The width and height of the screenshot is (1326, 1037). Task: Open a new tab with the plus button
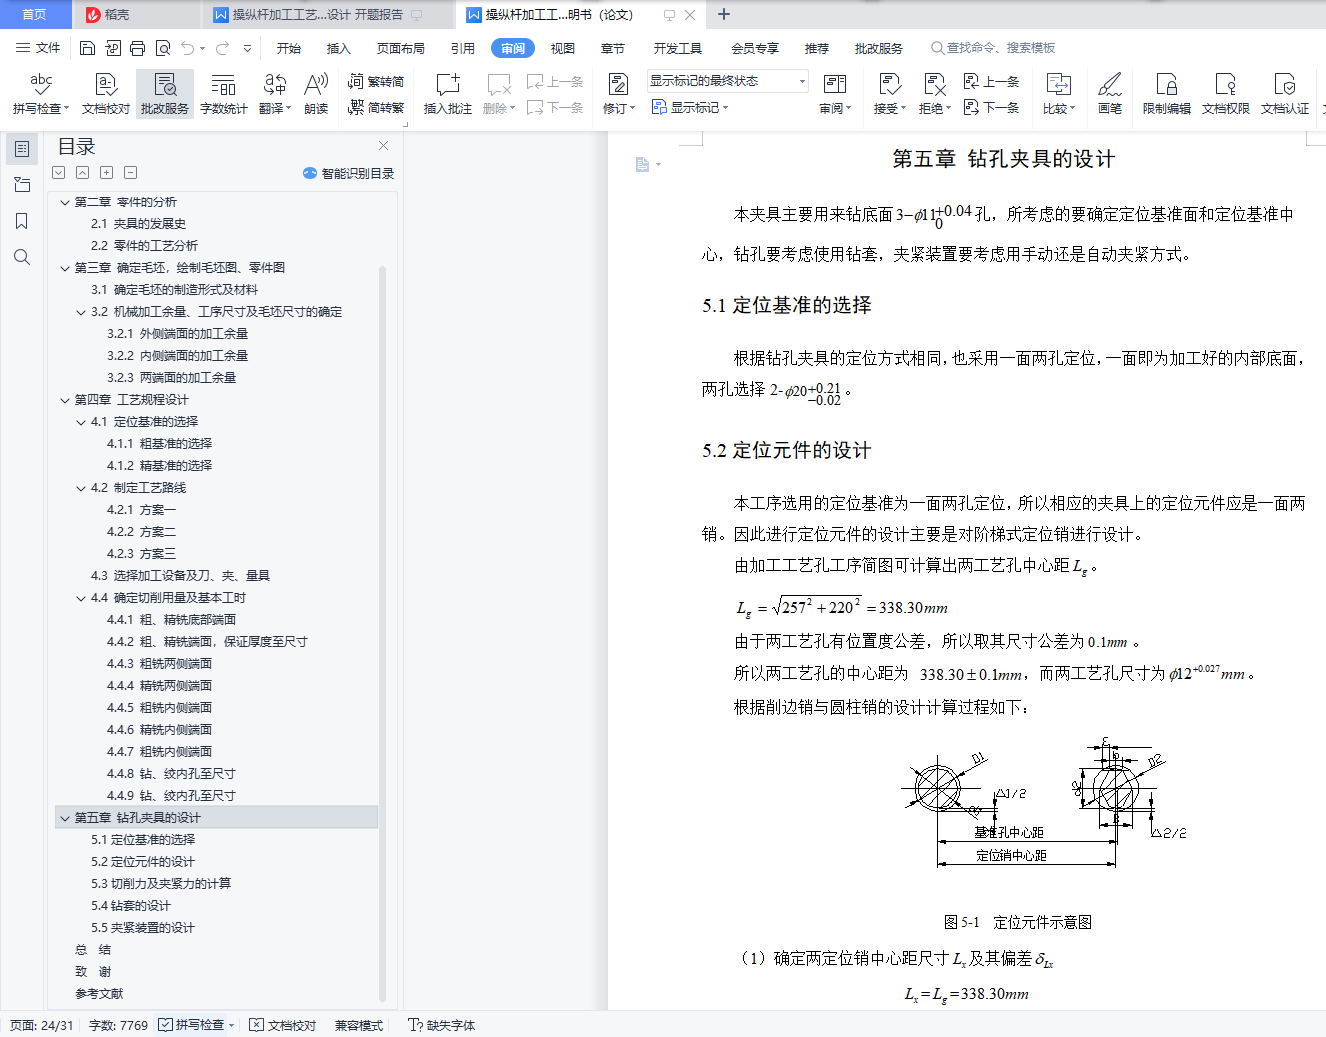tap(724, 14)
